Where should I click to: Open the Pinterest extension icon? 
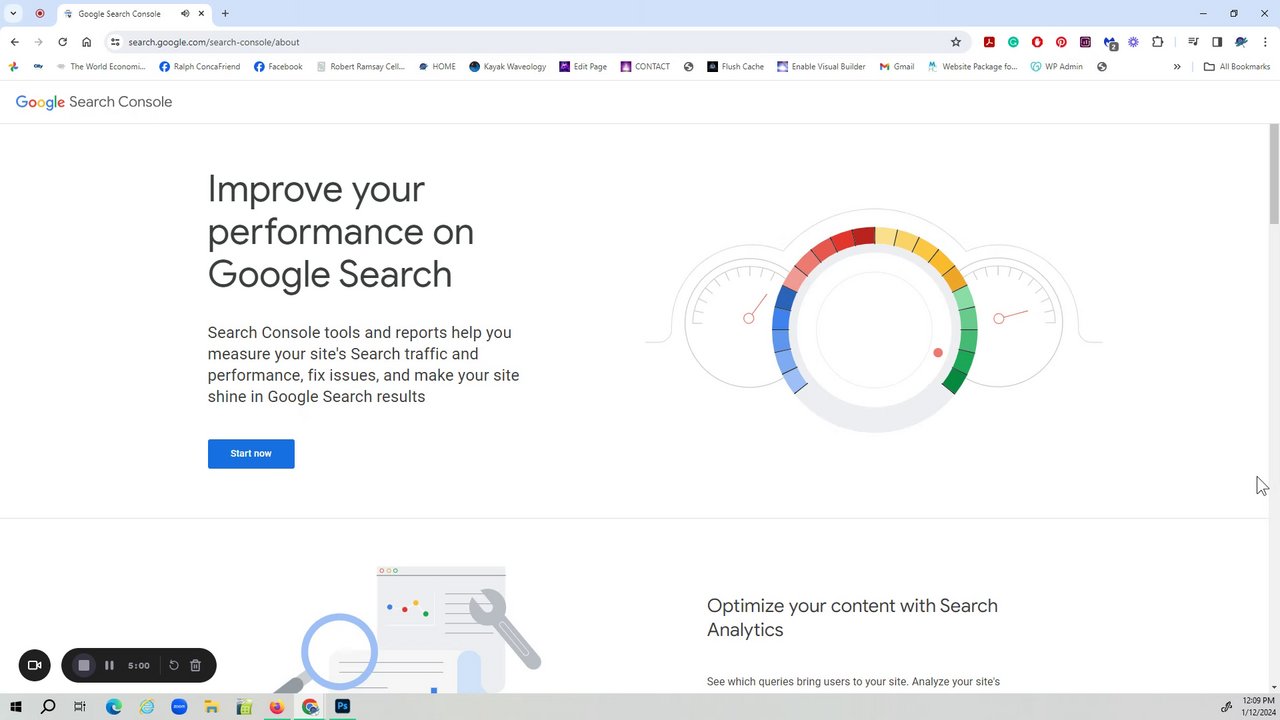pos(1061,42)
